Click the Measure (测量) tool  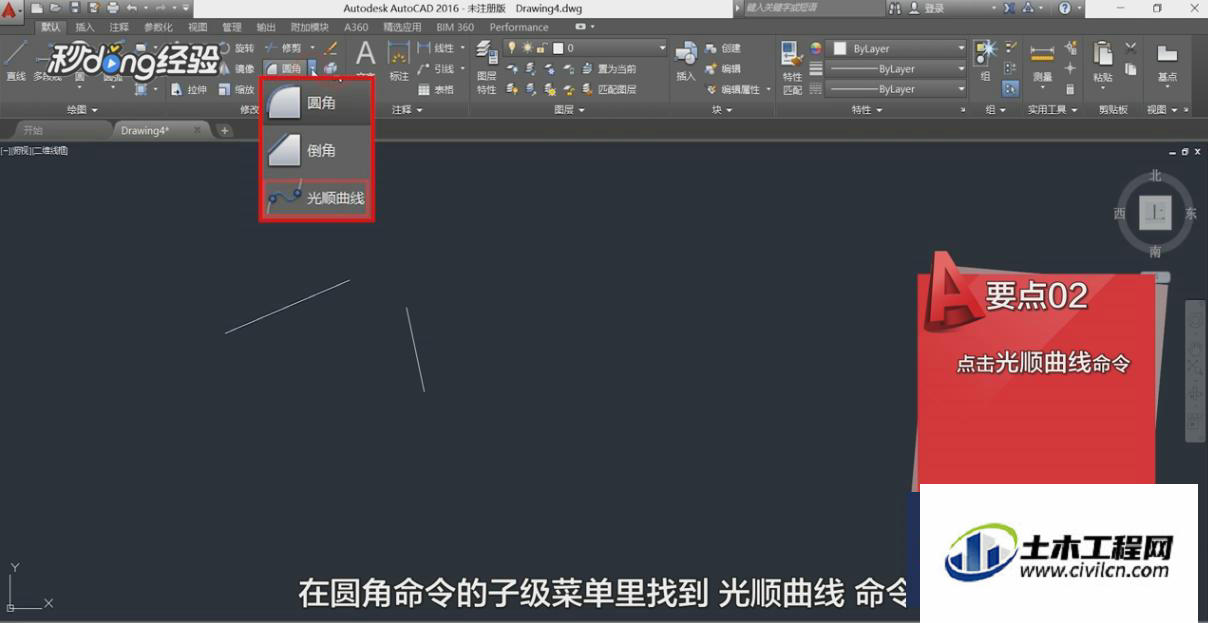click(x=1042, y=62)
